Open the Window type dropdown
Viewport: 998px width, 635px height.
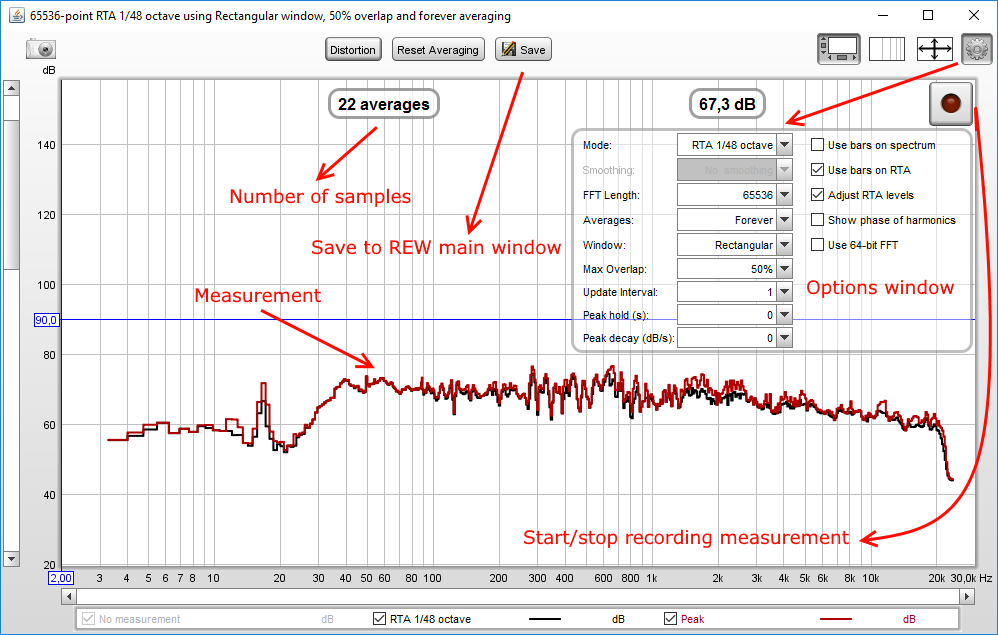[785, 245]
